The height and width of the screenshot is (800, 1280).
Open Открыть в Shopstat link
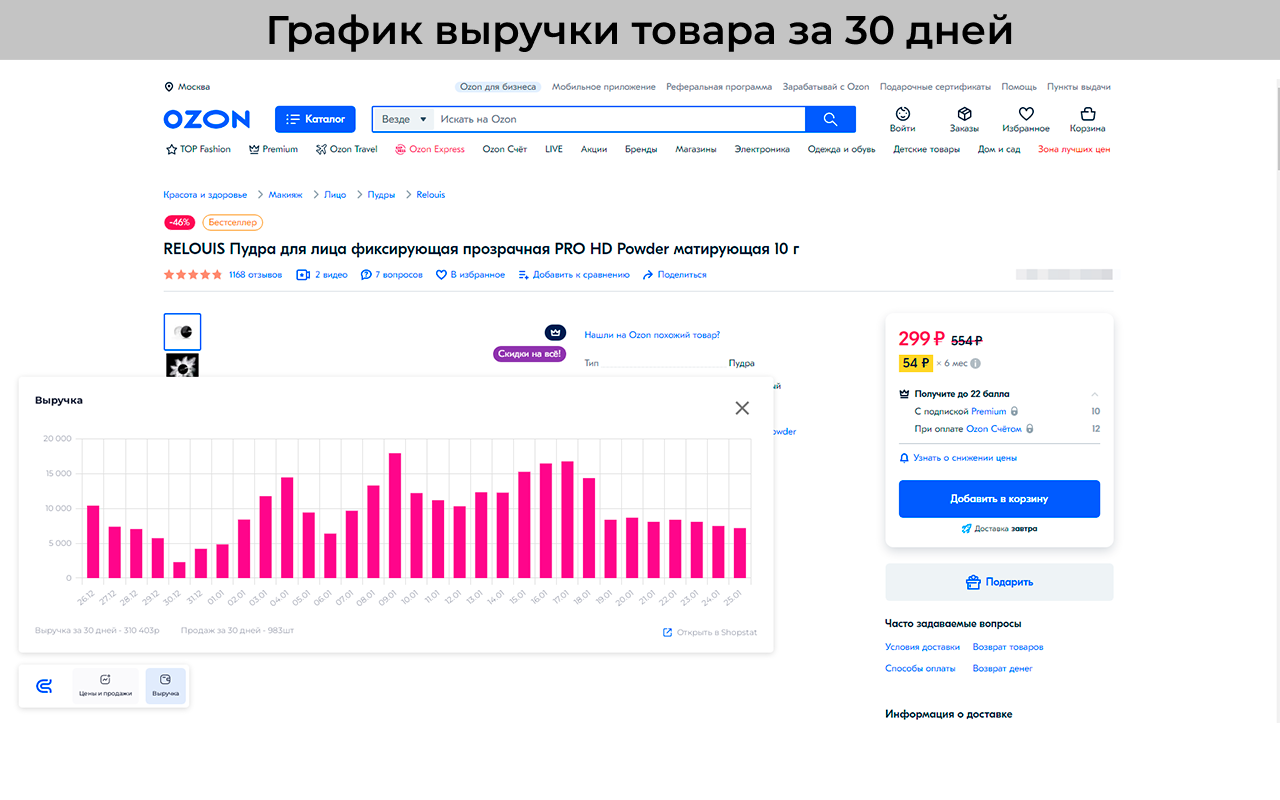710,632
